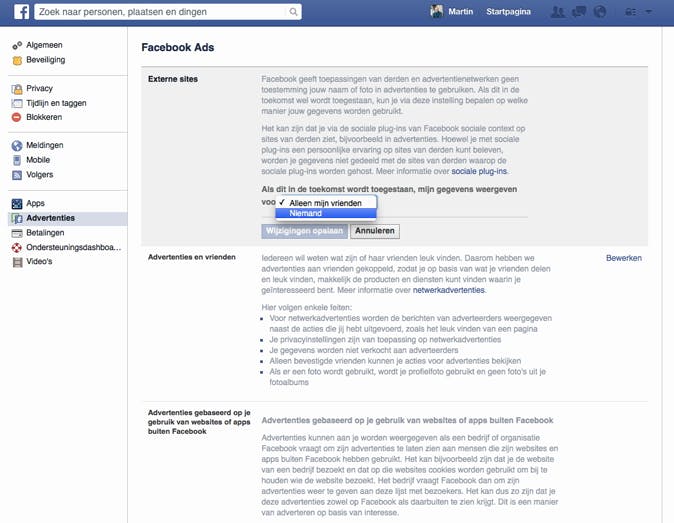Open the friend requests icon
Viewport: 674px width, 523px height.
coord(558,12)
